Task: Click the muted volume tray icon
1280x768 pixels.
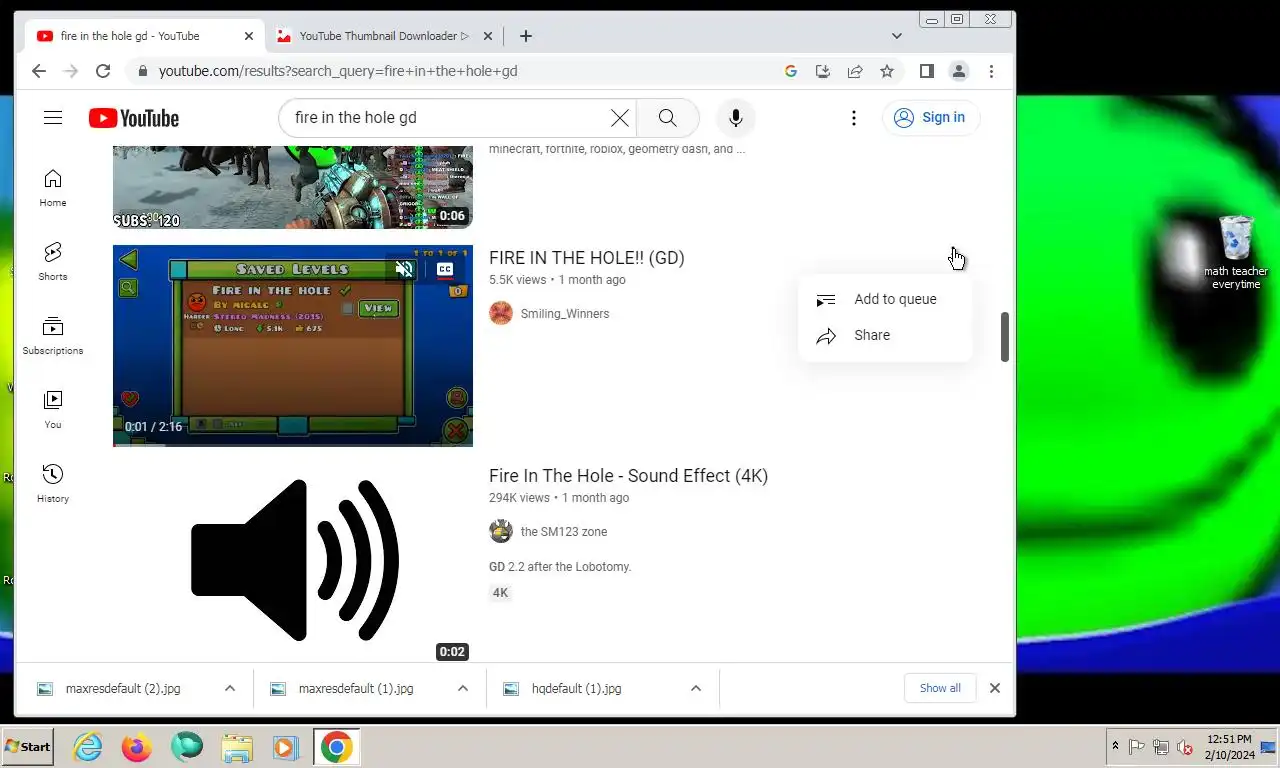Action: [1185, 747]
